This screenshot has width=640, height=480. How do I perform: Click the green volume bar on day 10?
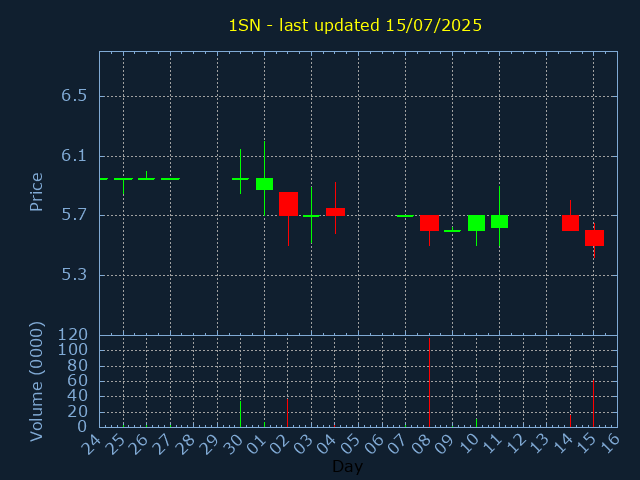coord(476,422)
